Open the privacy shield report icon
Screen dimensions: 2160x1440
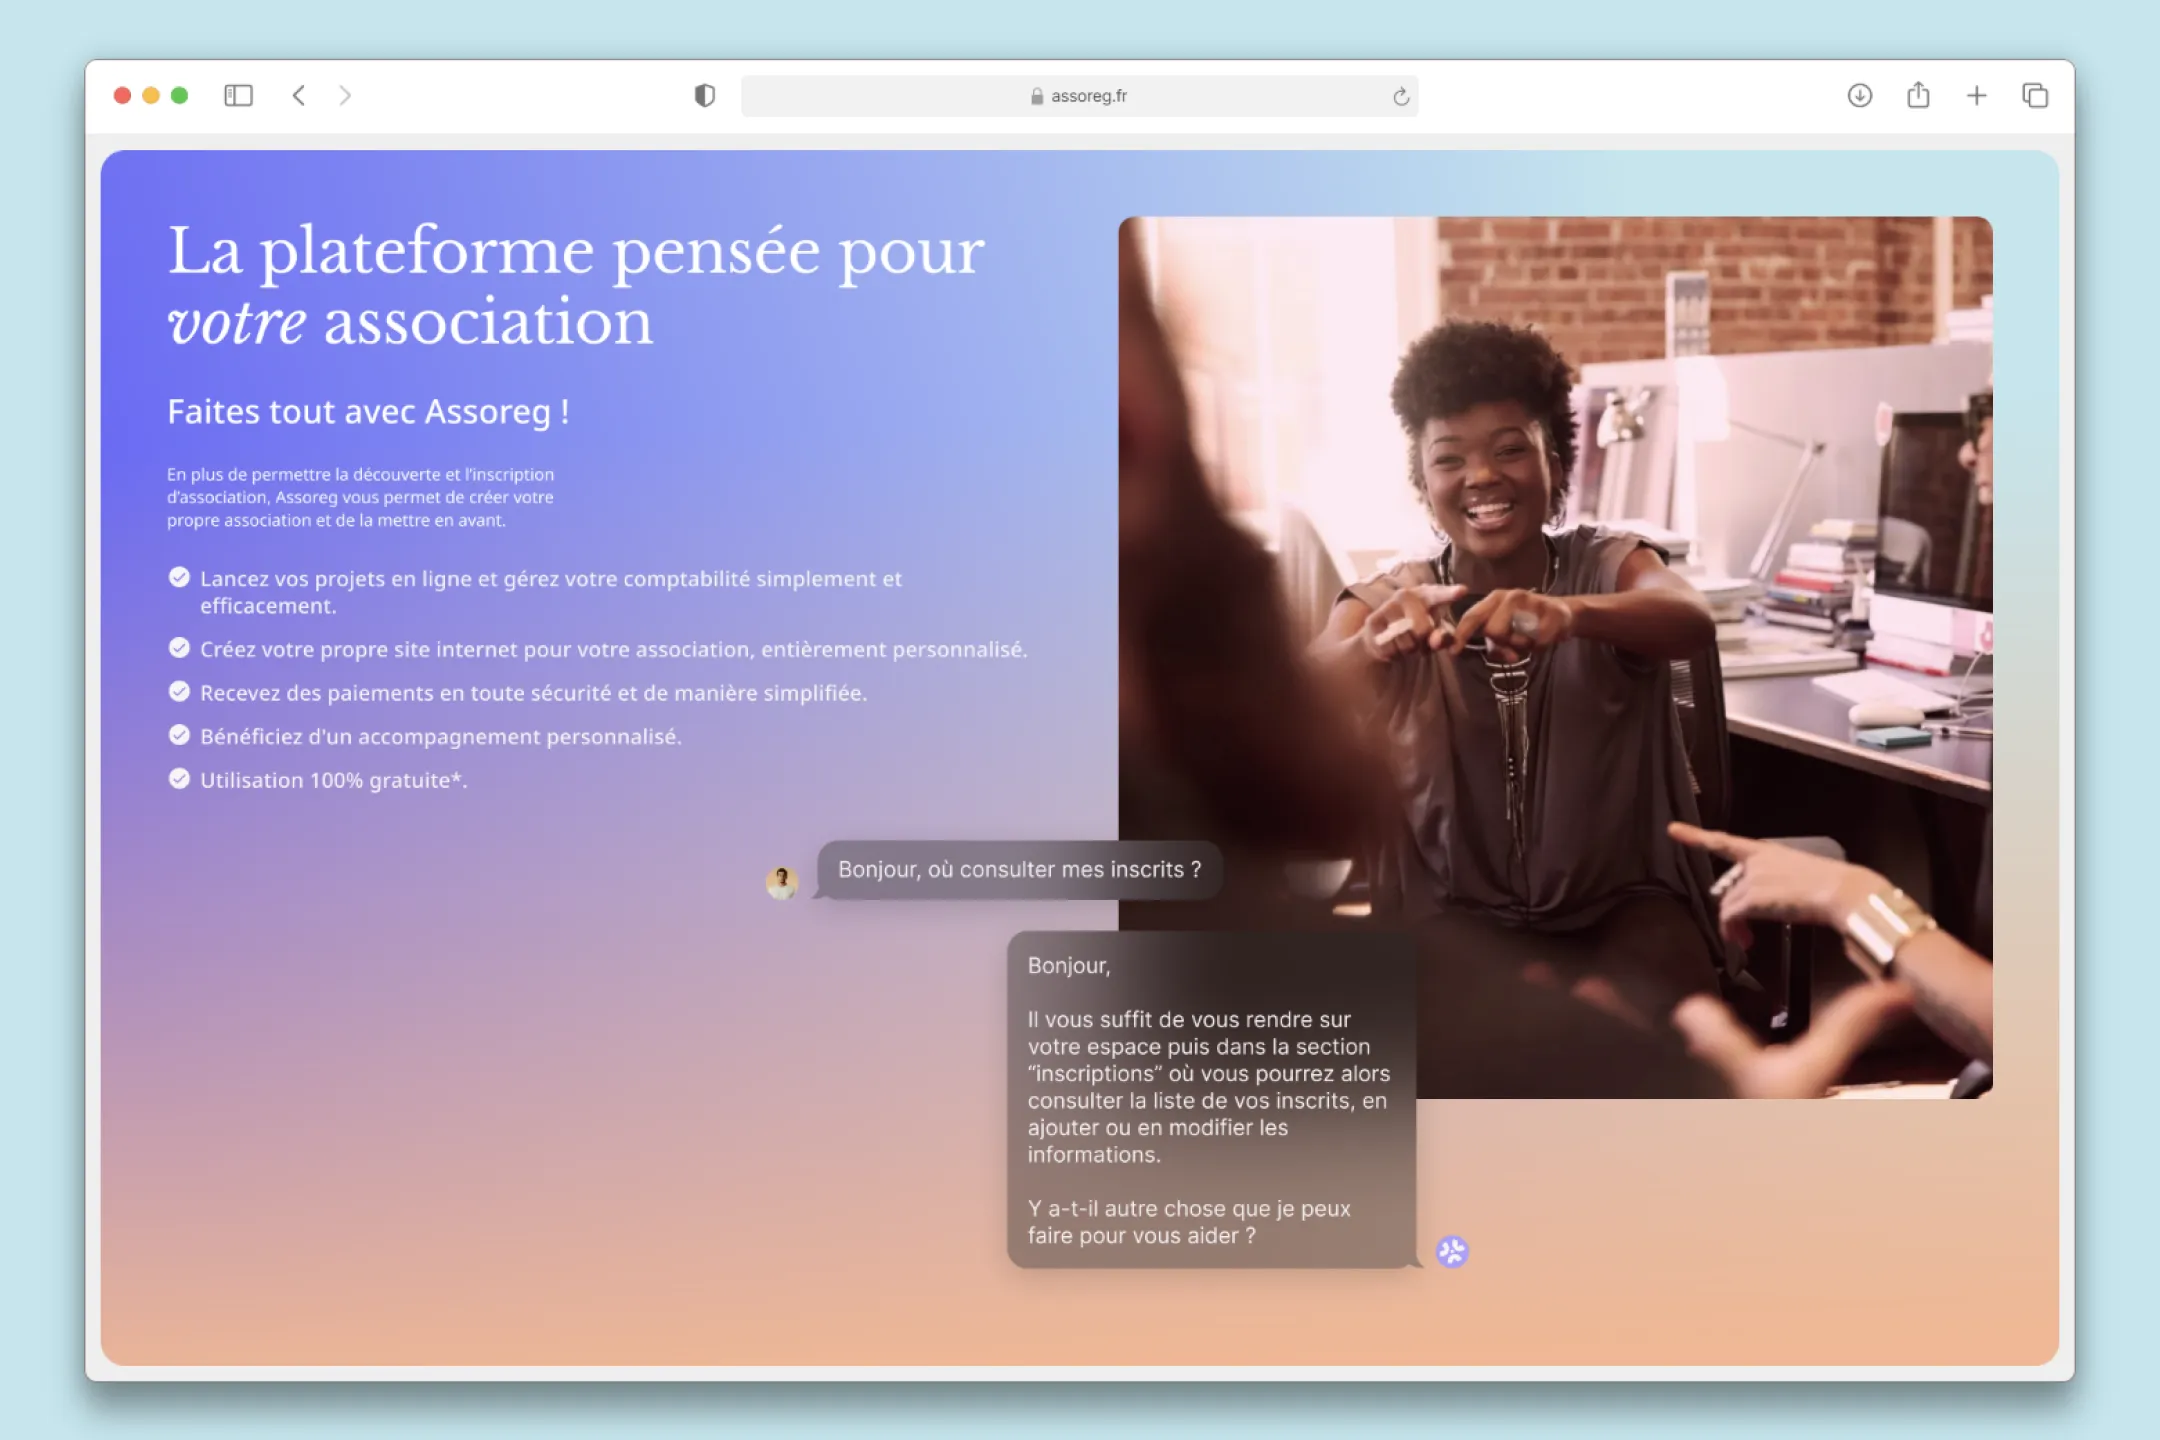click(705, 96)
